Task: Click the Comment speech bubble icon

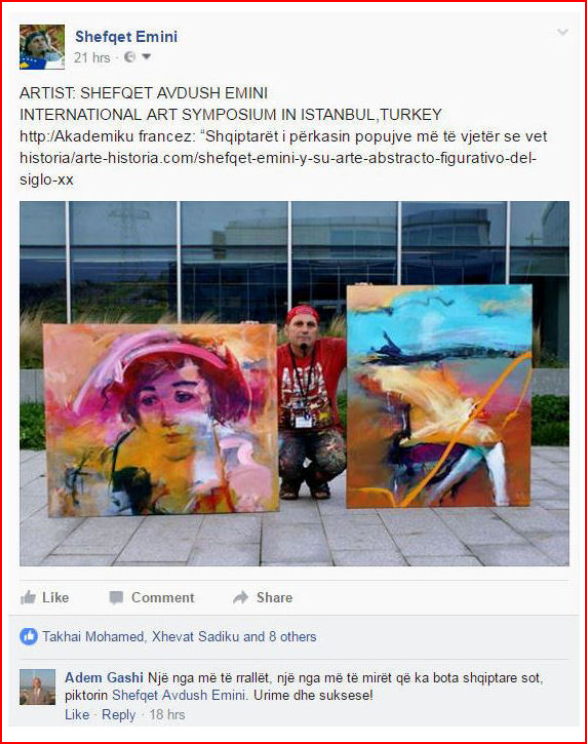Action: [x=116, y=597]
